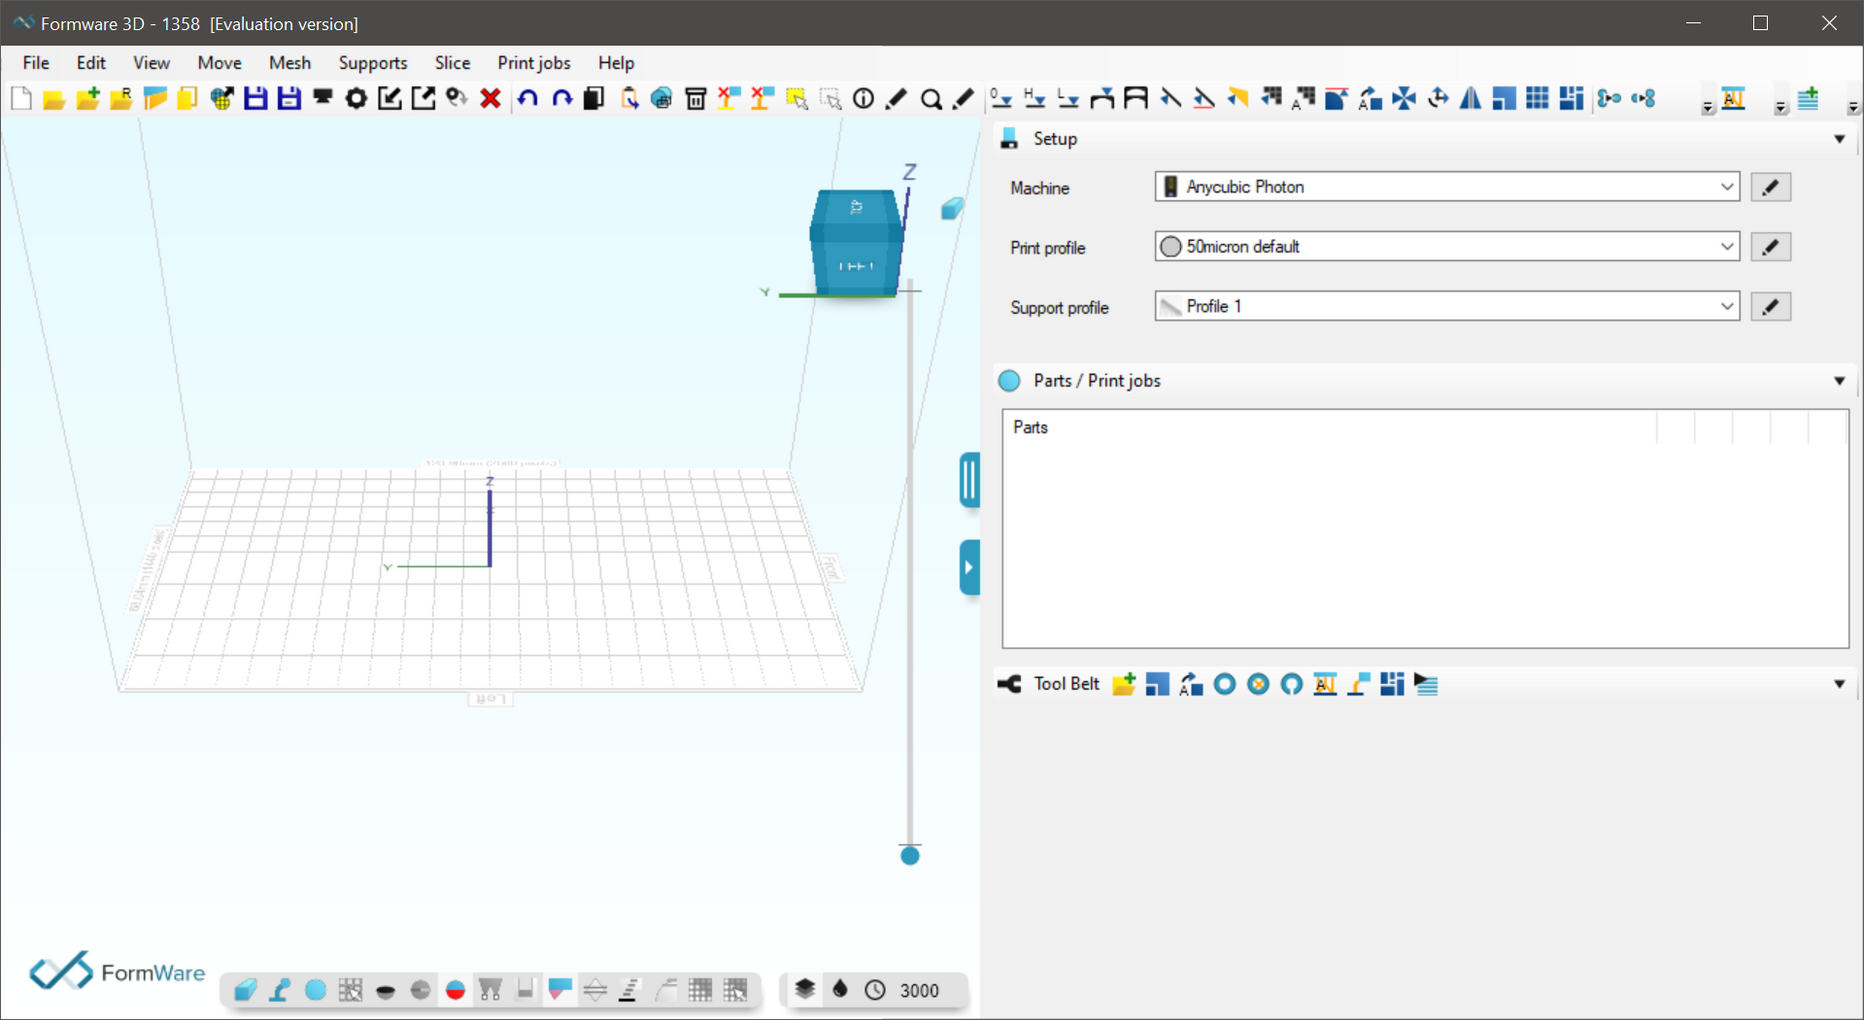Open settings with the gear icon
Image resolution: width=1864 pixels, height=1020 pixels.
[356, 98]
